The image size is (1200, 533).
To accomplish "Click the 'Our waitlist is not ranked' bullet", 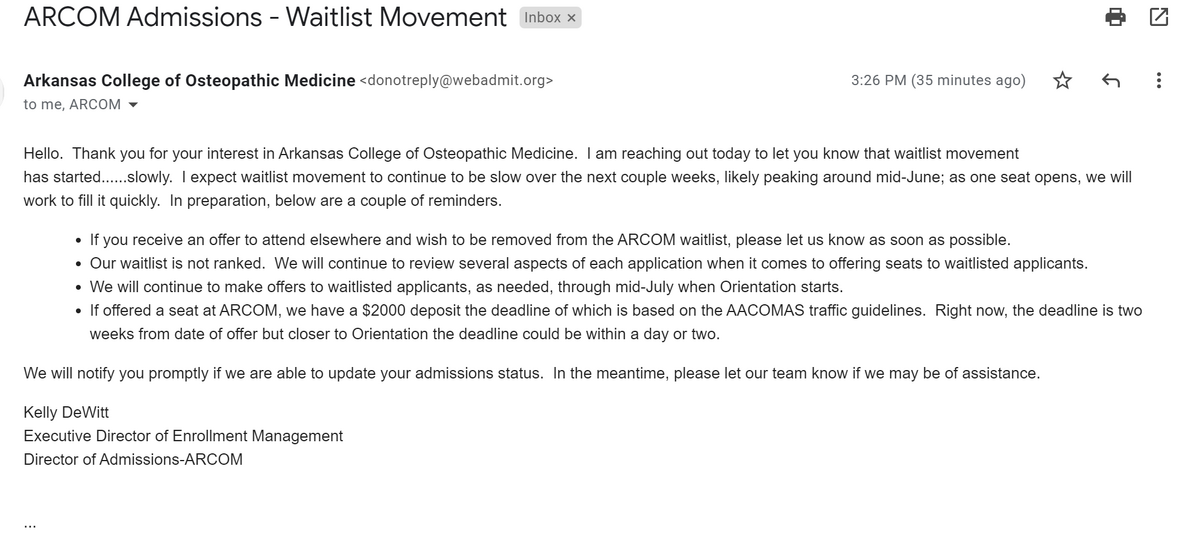I will pyautogui.click(x=588, y=264).
